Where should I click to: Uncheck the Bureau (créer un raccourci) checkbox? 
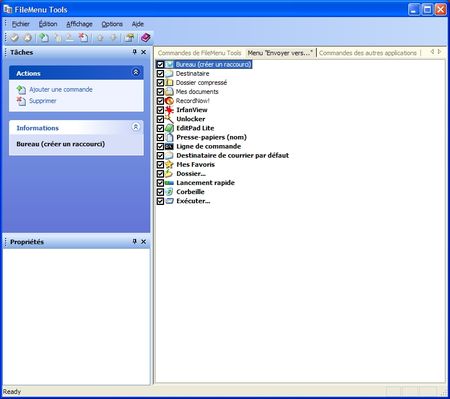(160, 64)
